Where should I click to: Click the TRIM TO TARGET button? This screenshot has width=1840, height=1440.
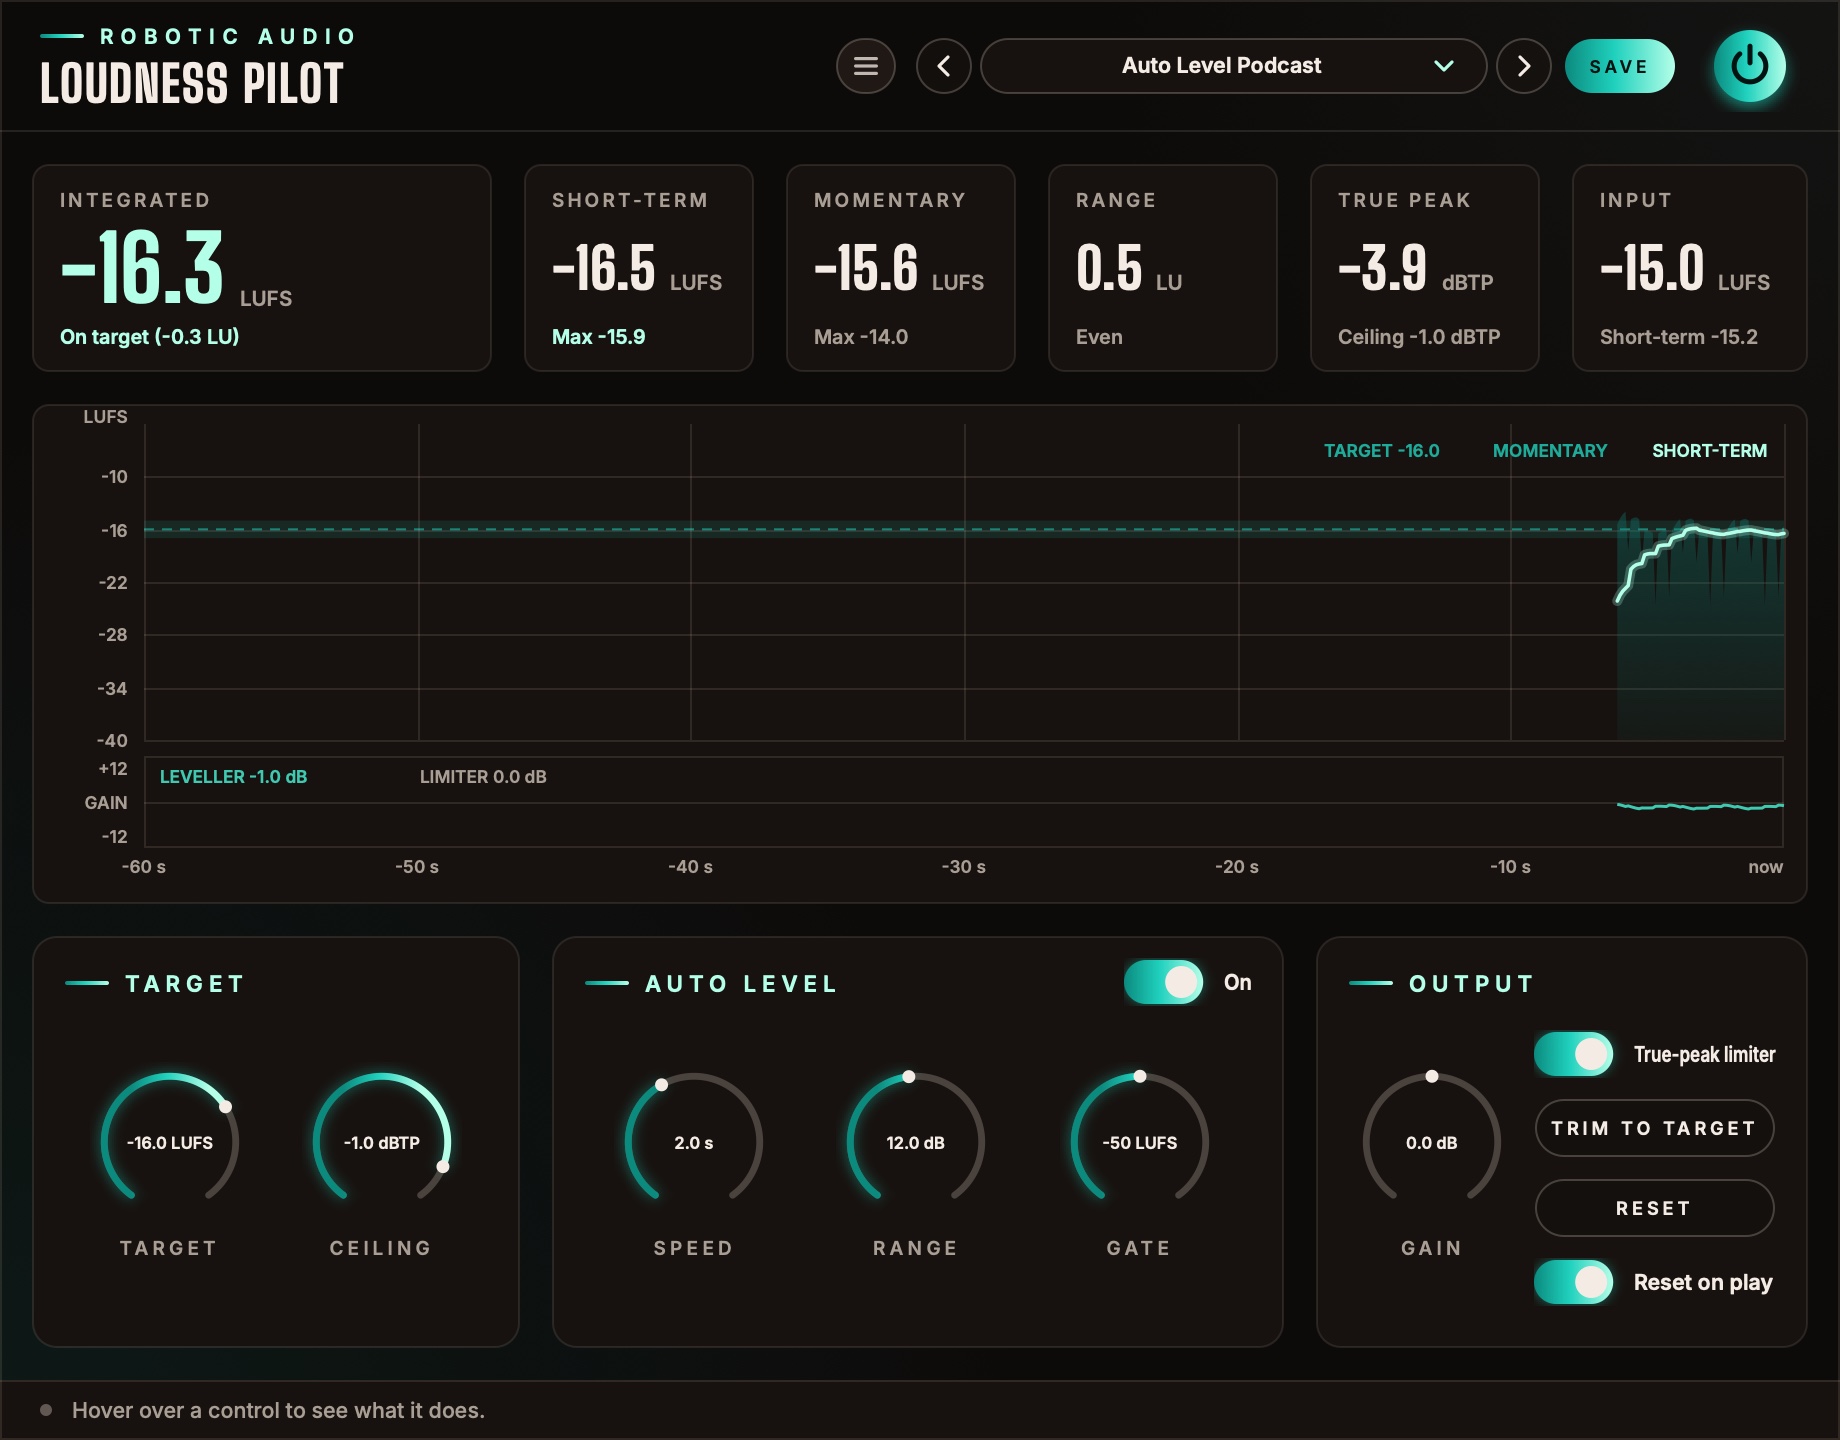click(1654, 1128)
